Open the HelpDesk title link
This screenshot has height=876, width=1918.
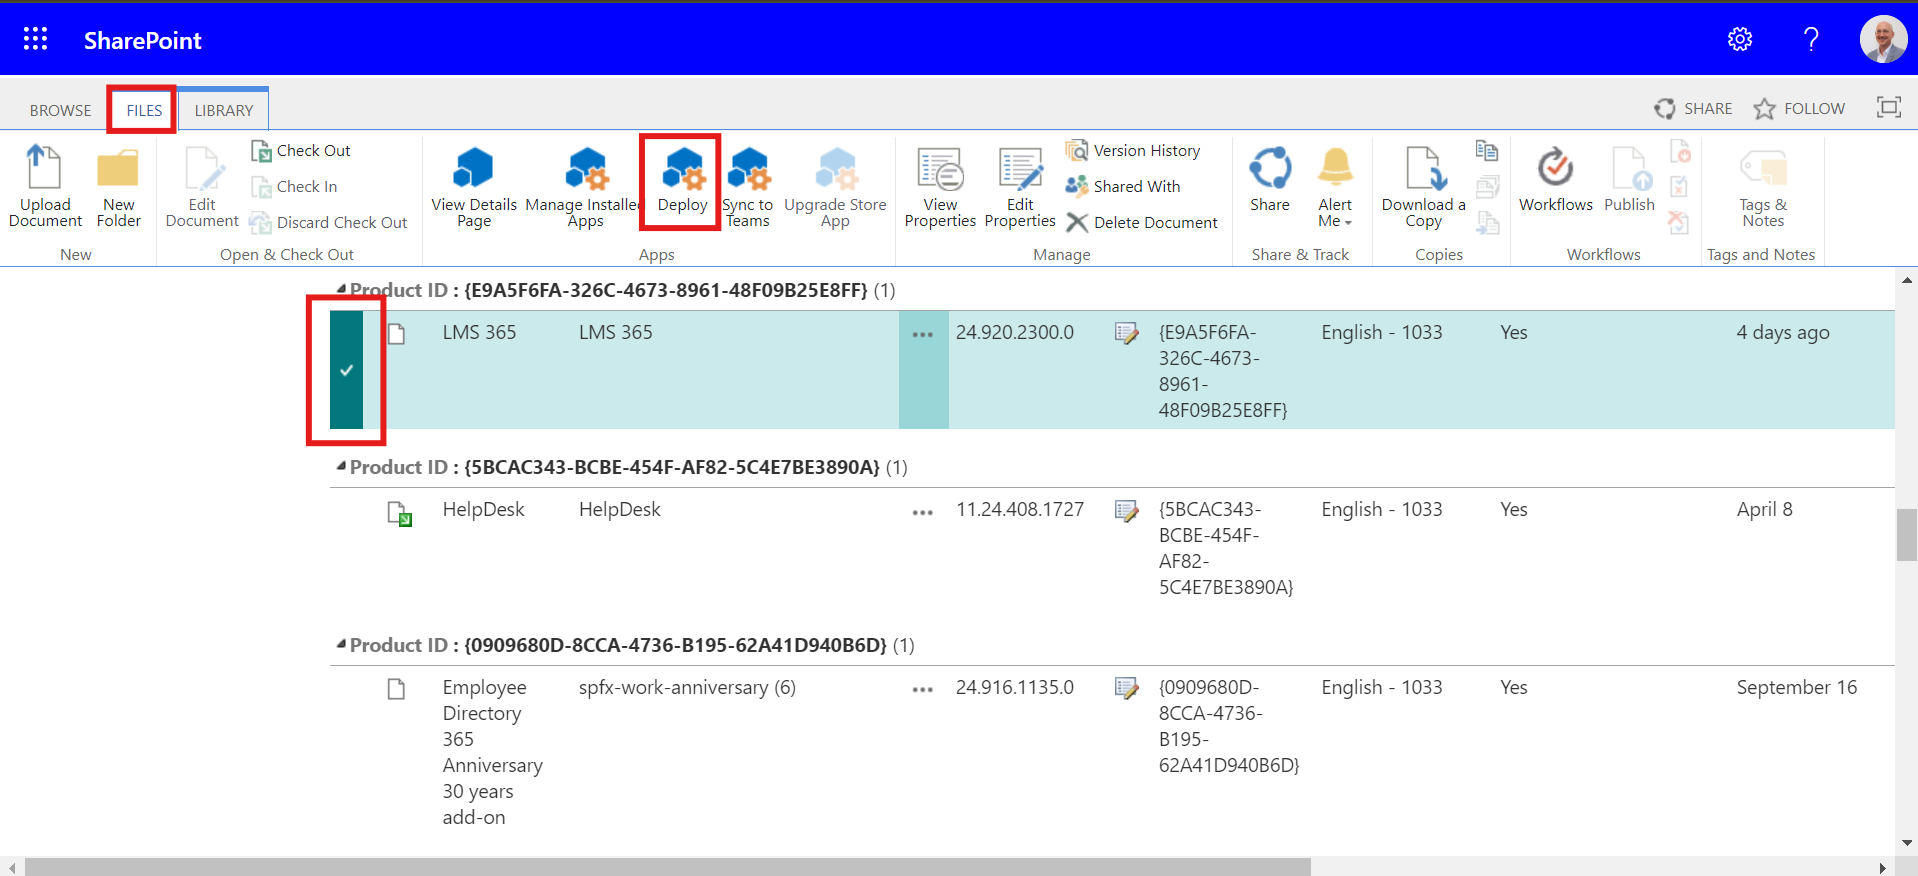coord(484,510)
